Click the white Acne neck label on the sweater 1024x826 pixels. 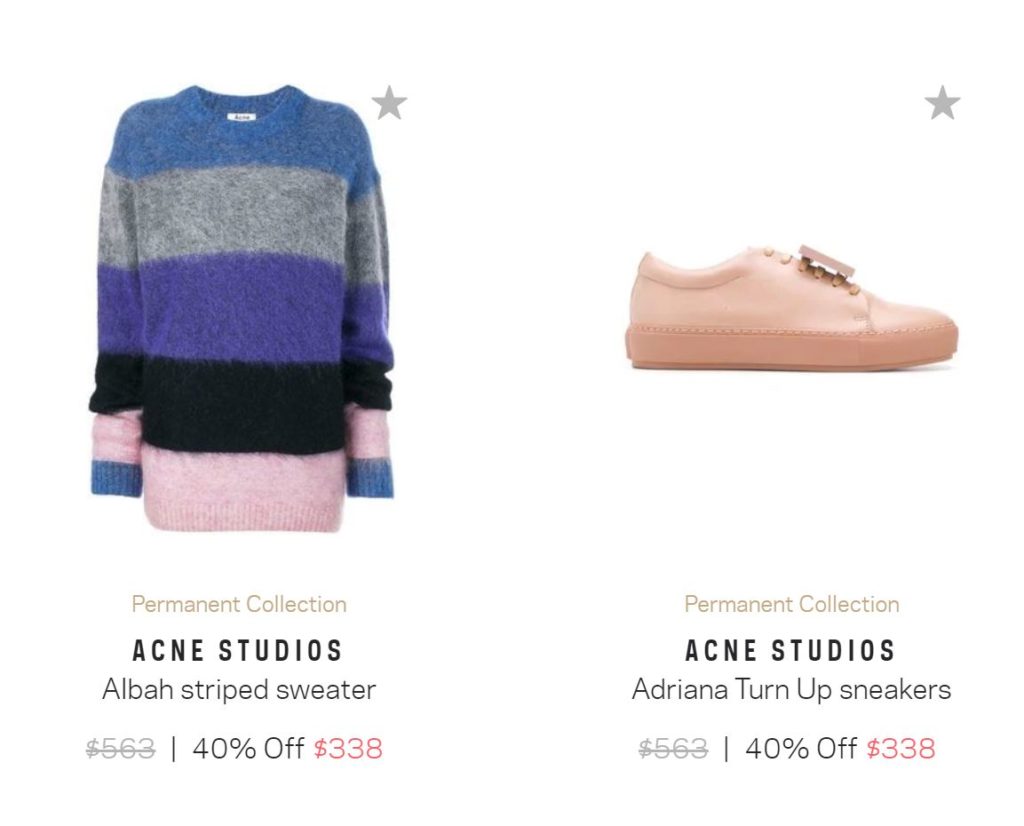(240, 117)
